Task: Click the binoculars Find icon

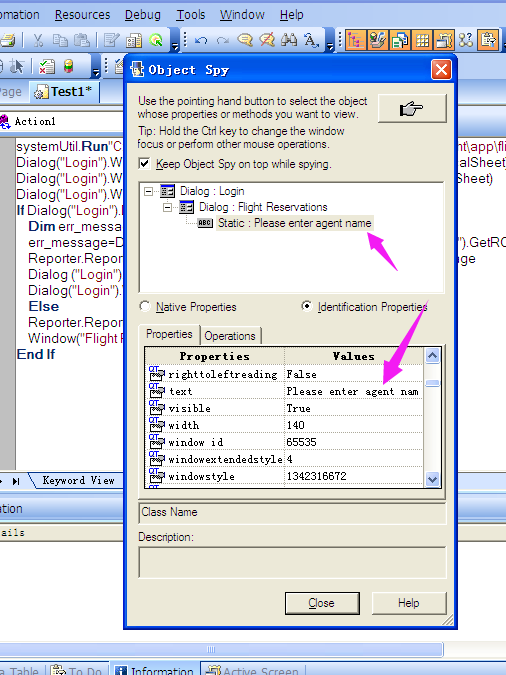Action: coord(289,40)
